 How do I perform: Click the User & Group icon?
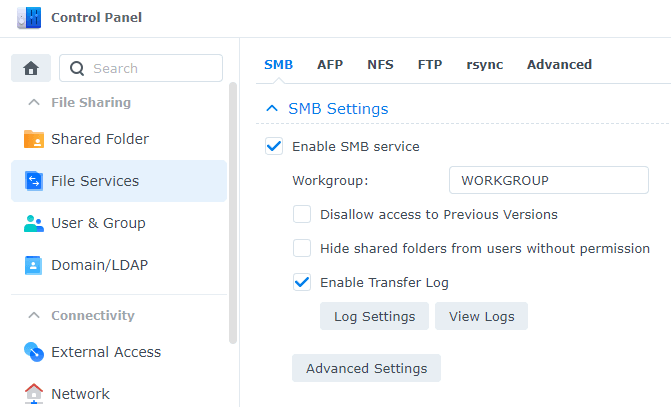tap(33, 223)
